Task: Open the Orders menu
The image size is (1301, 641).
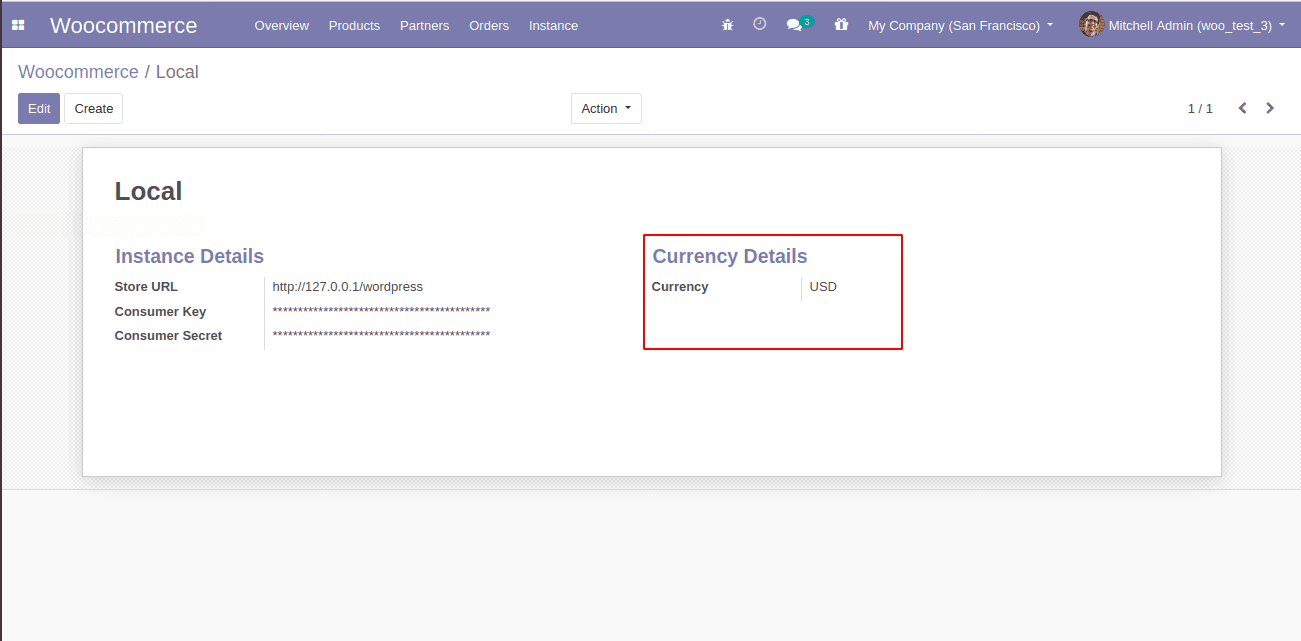Action: coord(489,26)
